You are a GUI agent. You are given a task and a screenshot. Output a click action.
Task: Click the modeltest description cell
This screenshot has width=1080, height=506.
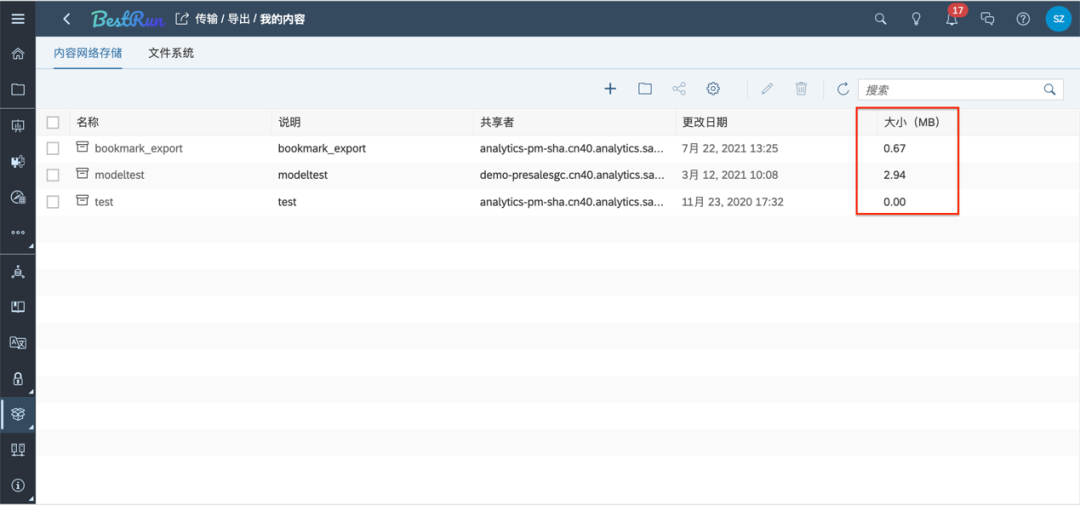coord(302,175)
